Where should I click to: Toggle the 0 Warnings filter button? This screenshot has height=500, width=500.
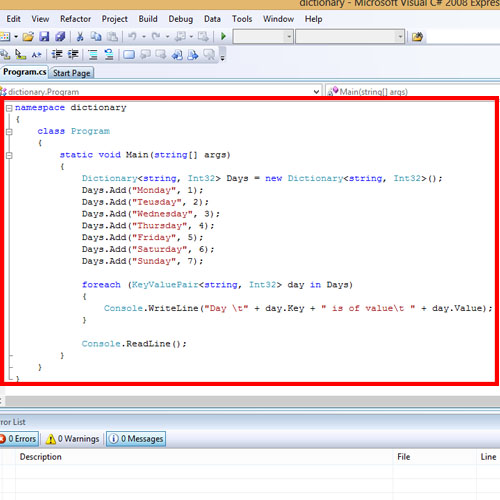73,439
